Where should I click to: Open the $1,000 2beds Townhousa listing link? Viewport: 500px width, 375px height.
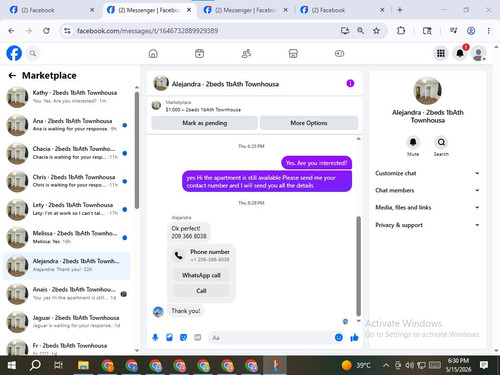click(203, 110)
